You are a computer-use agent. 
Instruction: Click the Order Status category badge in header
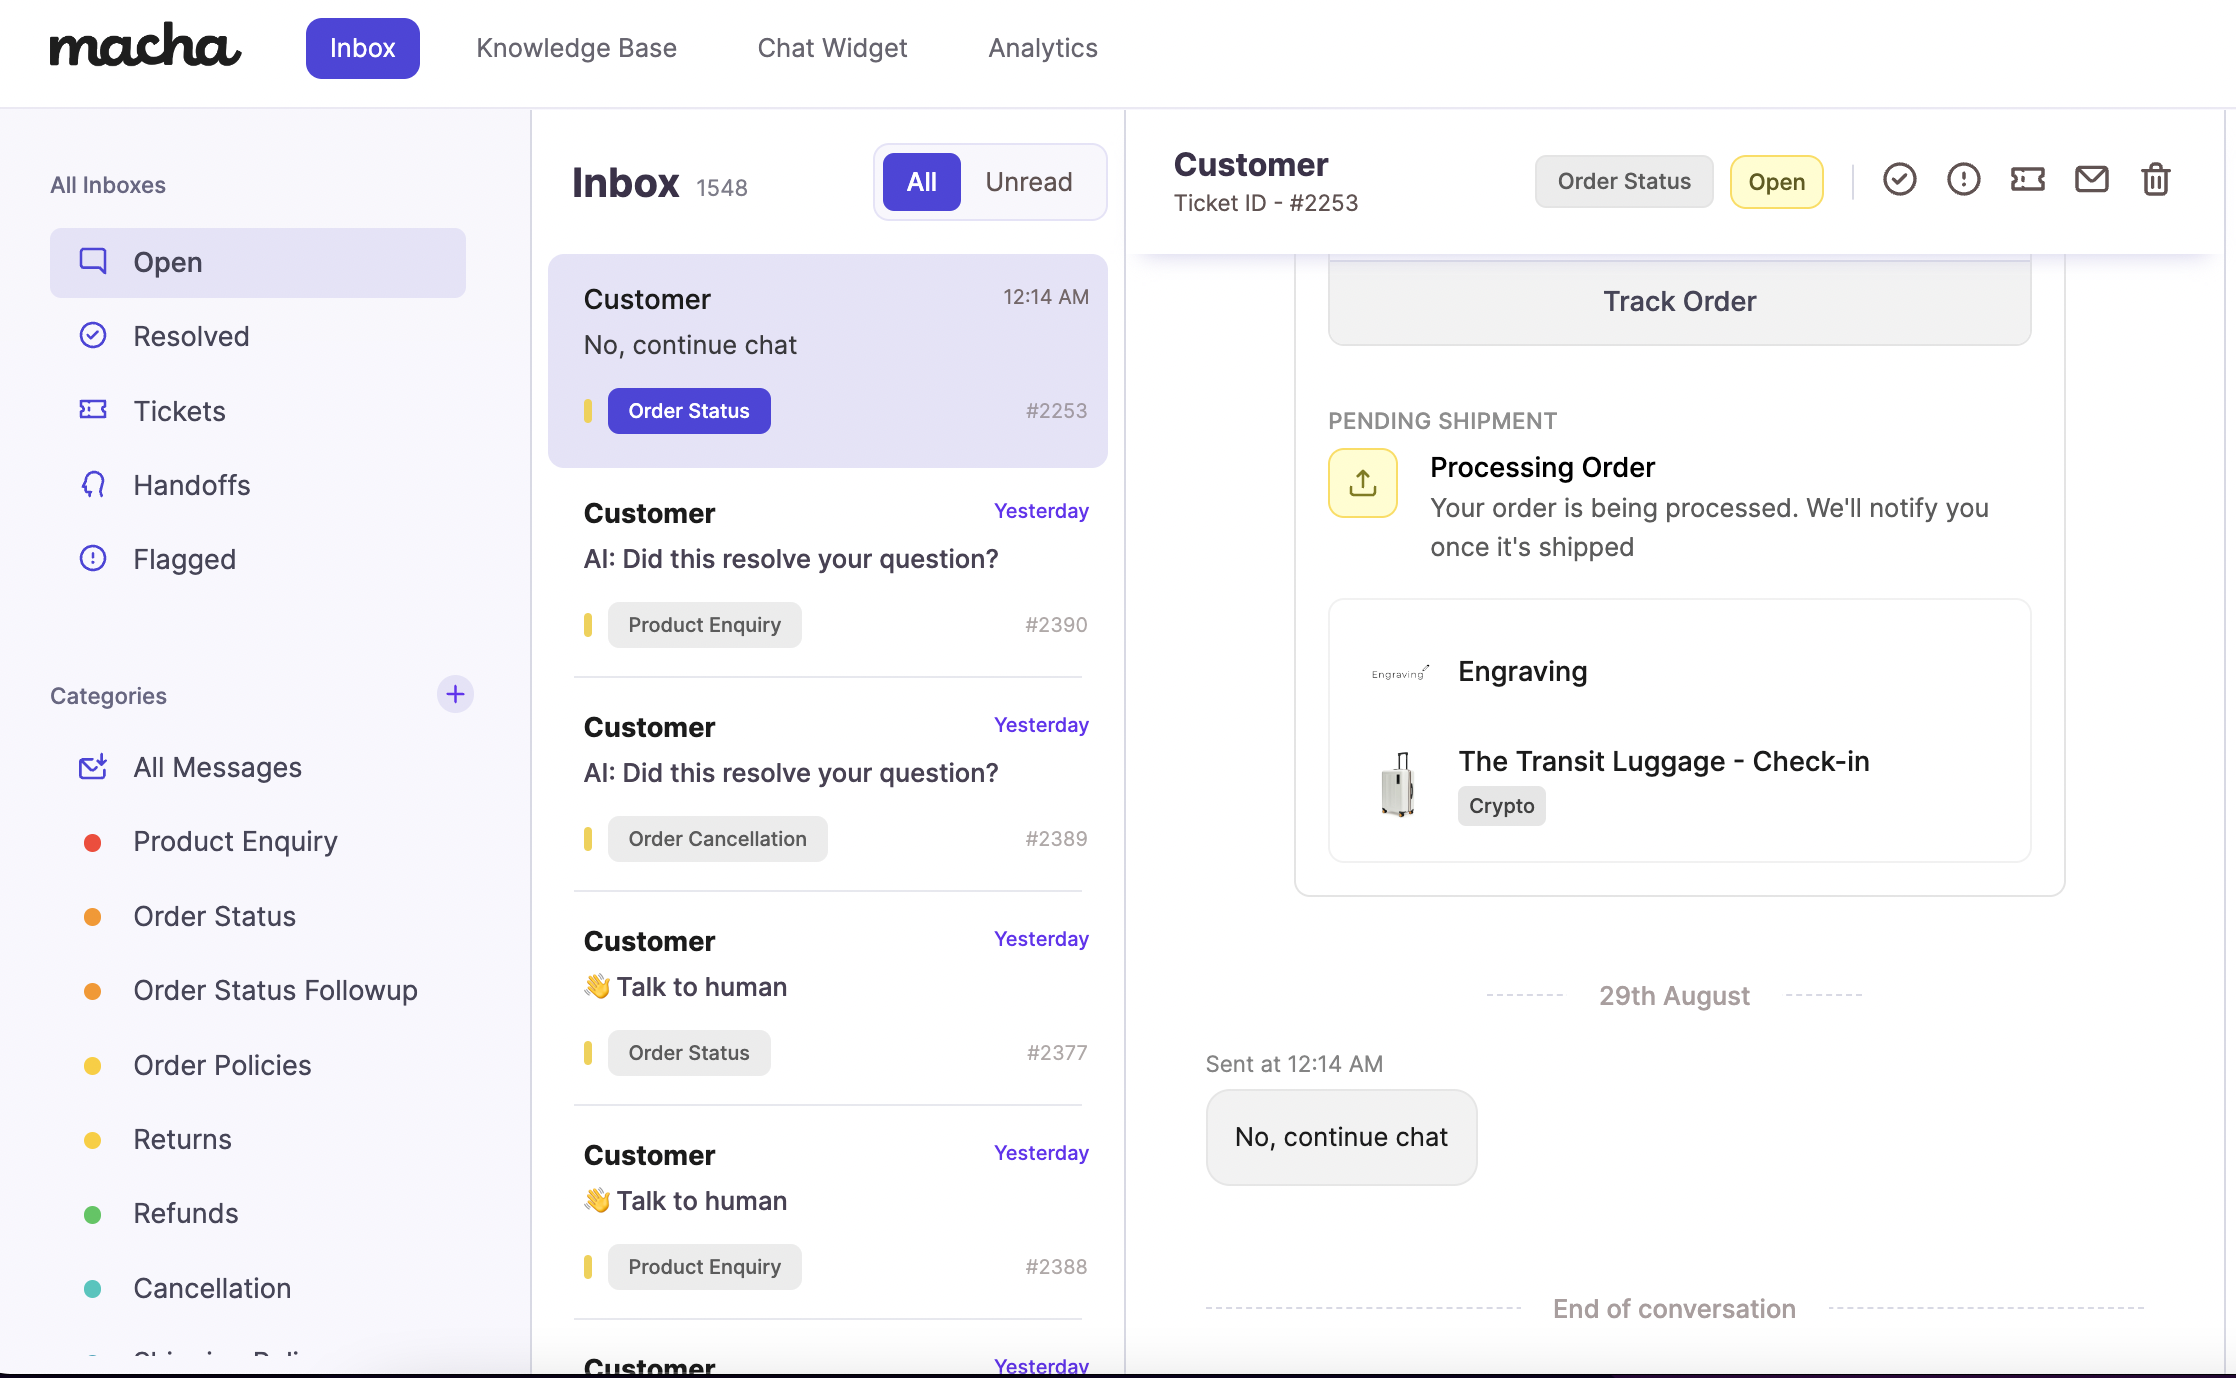click(1623, 182)
